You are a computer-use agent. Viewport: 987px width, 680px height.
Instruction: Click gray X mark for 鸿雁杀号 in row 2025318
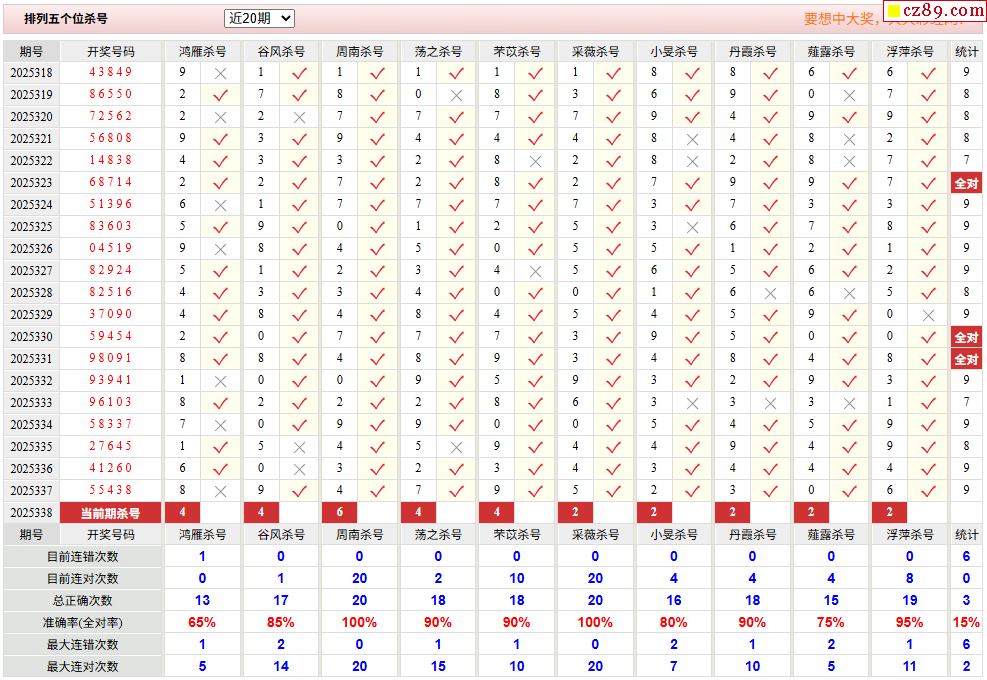click(220, 73)
